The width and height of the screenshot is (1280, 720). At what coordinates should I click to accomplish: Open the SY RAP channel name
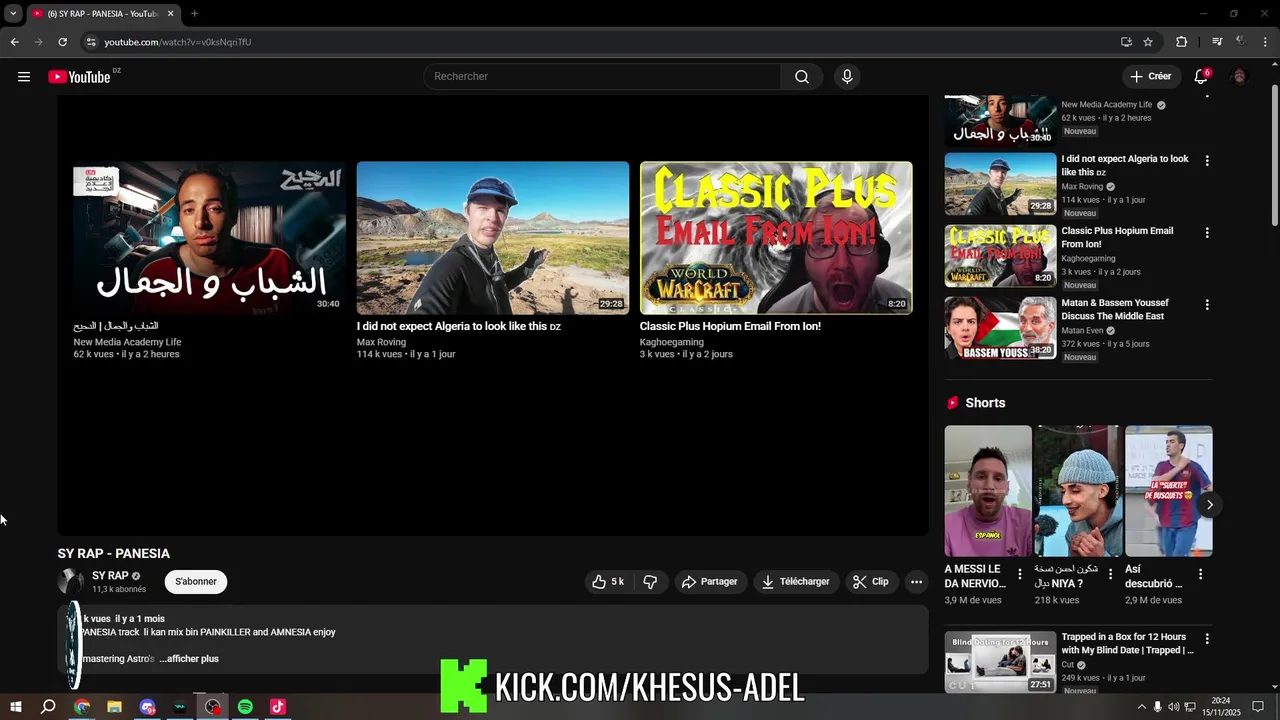click(x=110, y=576)
